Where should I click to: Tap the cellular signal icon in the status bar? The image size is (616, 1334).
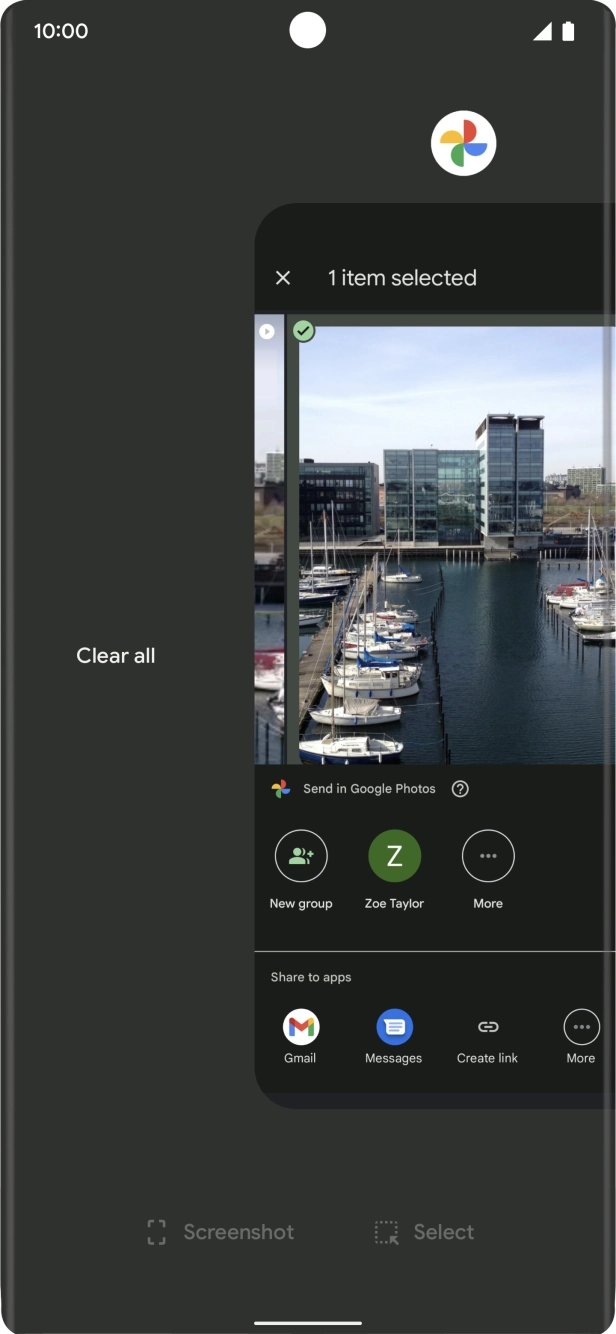(542, 31)
